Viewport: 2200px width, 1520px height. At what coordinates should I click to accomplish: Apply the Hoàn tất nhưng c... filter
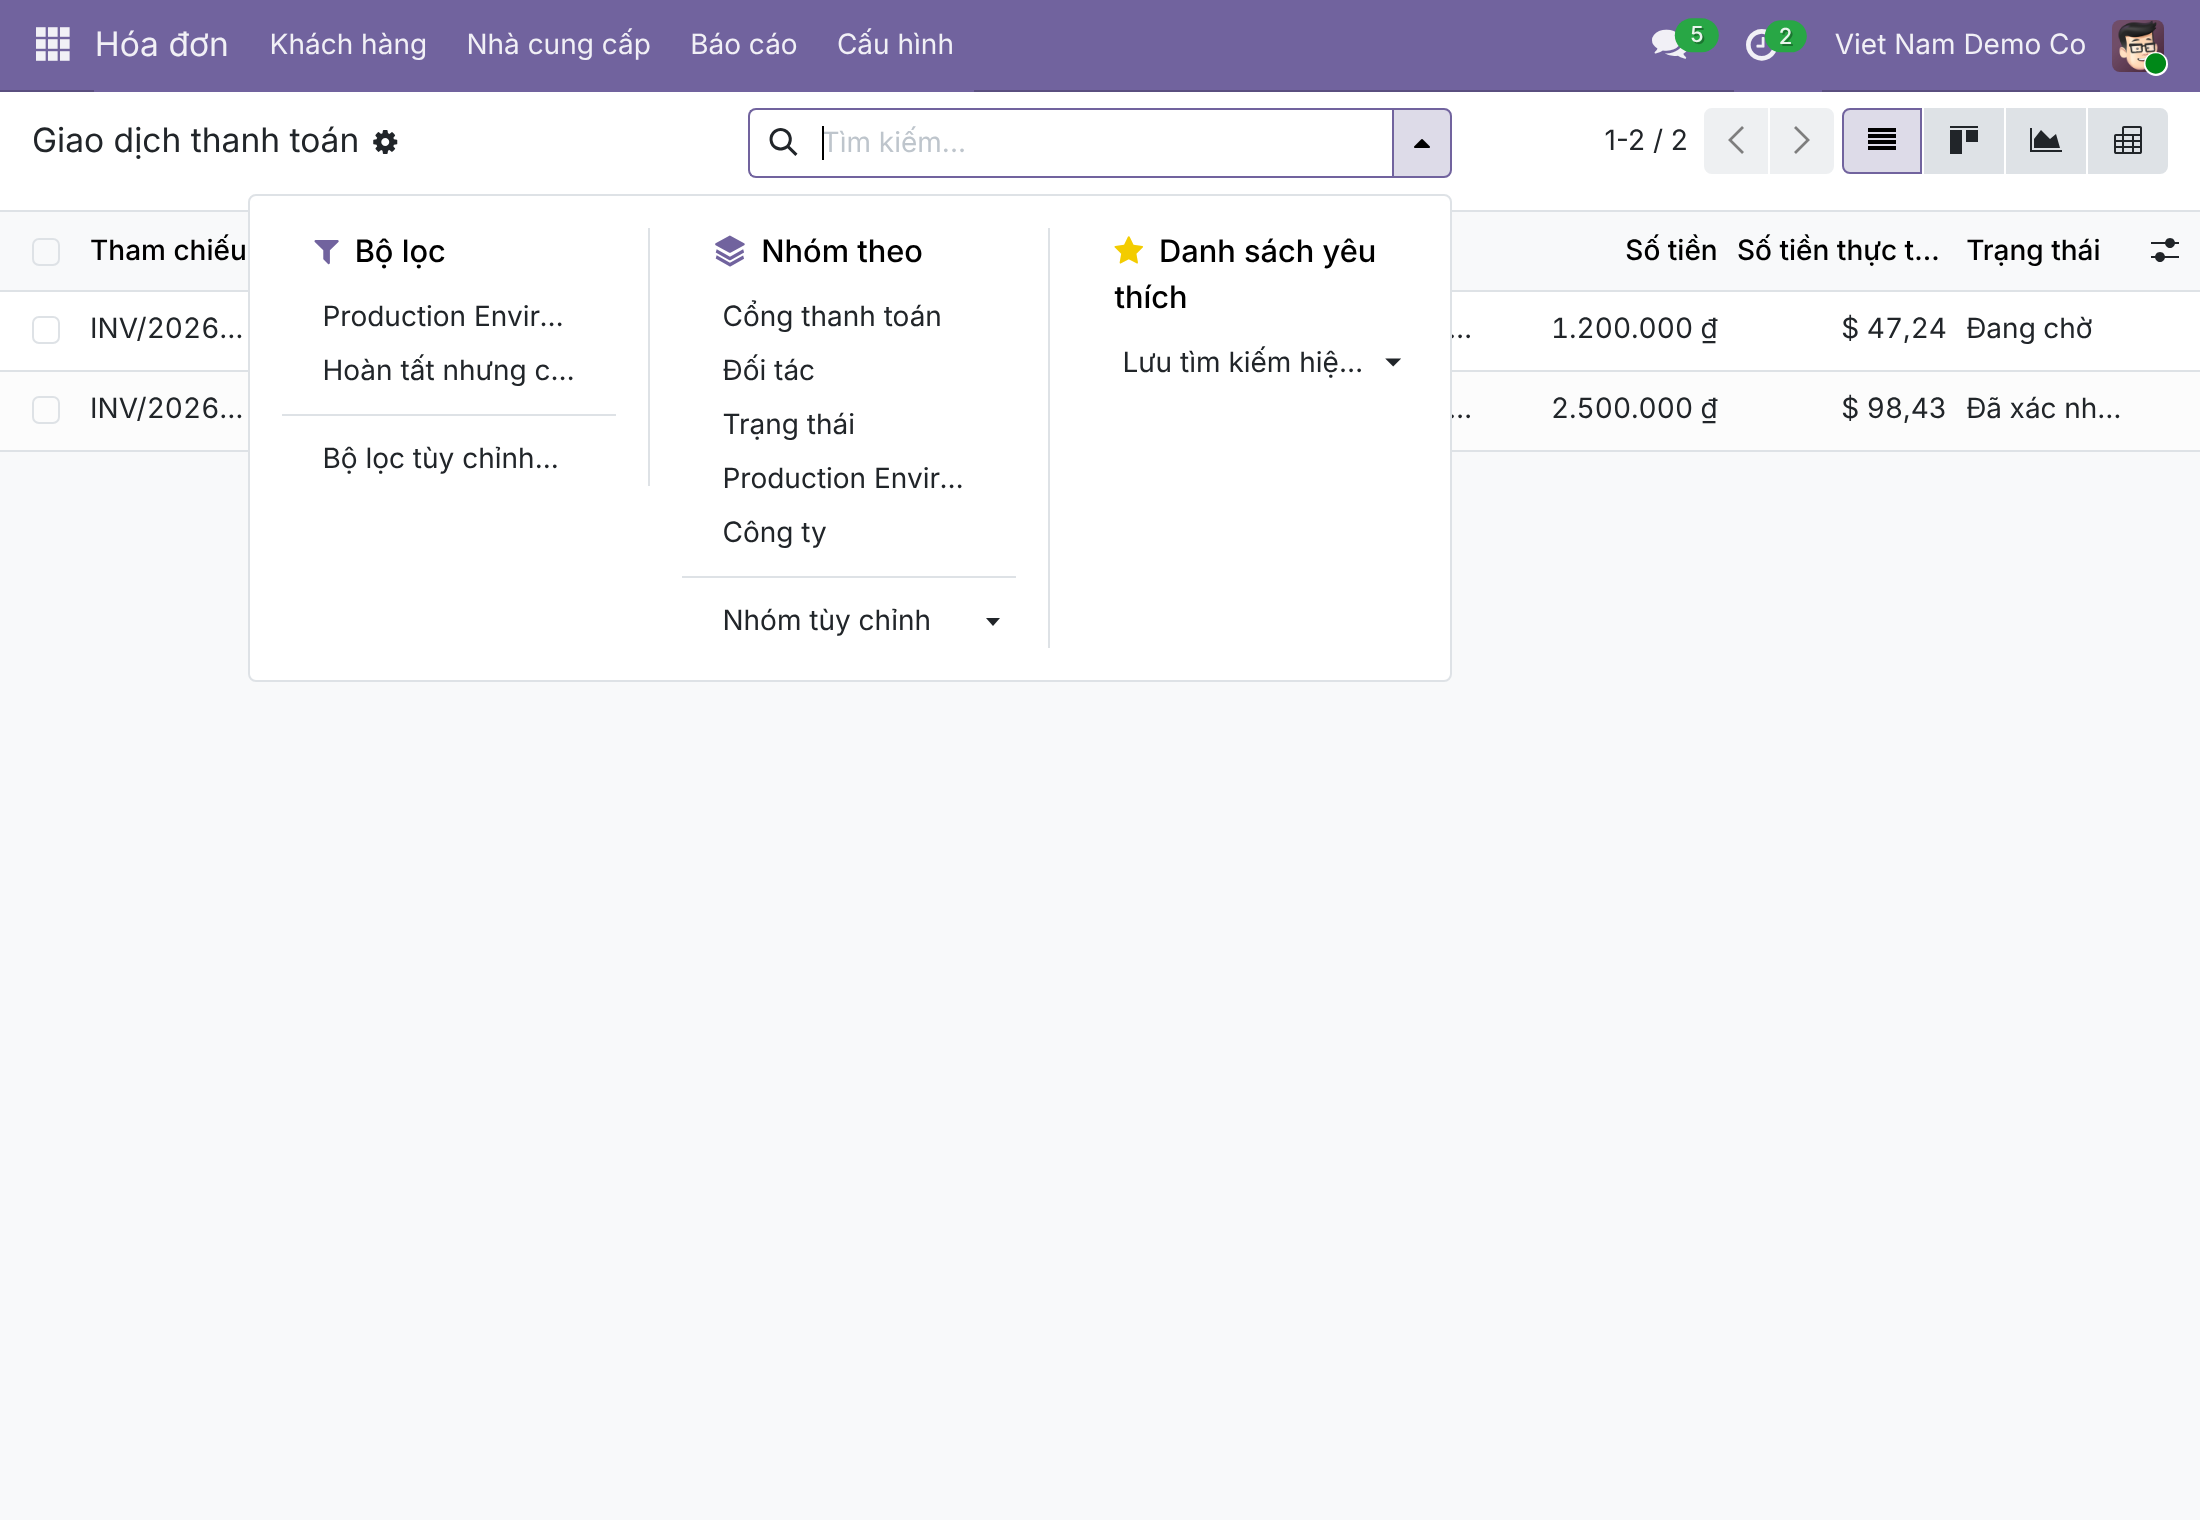click(449, 371)
